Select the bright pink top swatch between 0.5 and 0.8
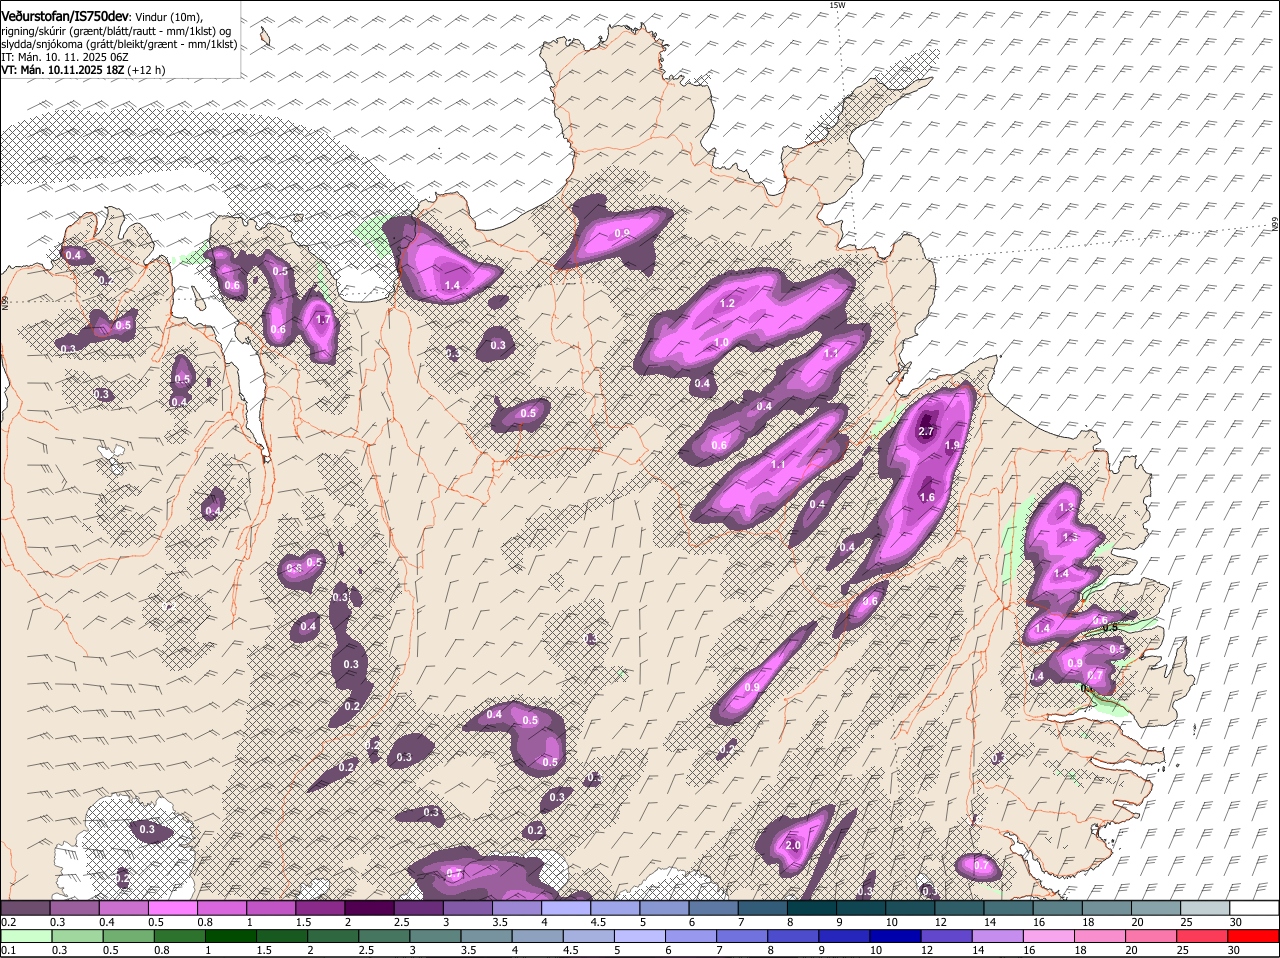The width and height of the screenshot is (1280, 958). pos(173,908)
